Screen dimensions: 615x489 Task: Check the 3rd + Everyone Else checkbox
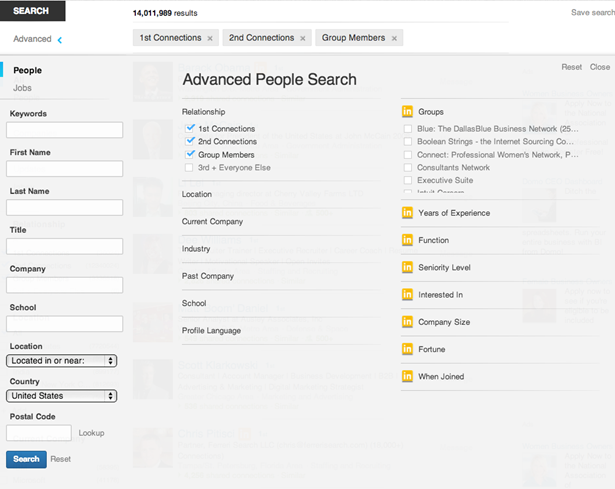(x=189, y=168)
